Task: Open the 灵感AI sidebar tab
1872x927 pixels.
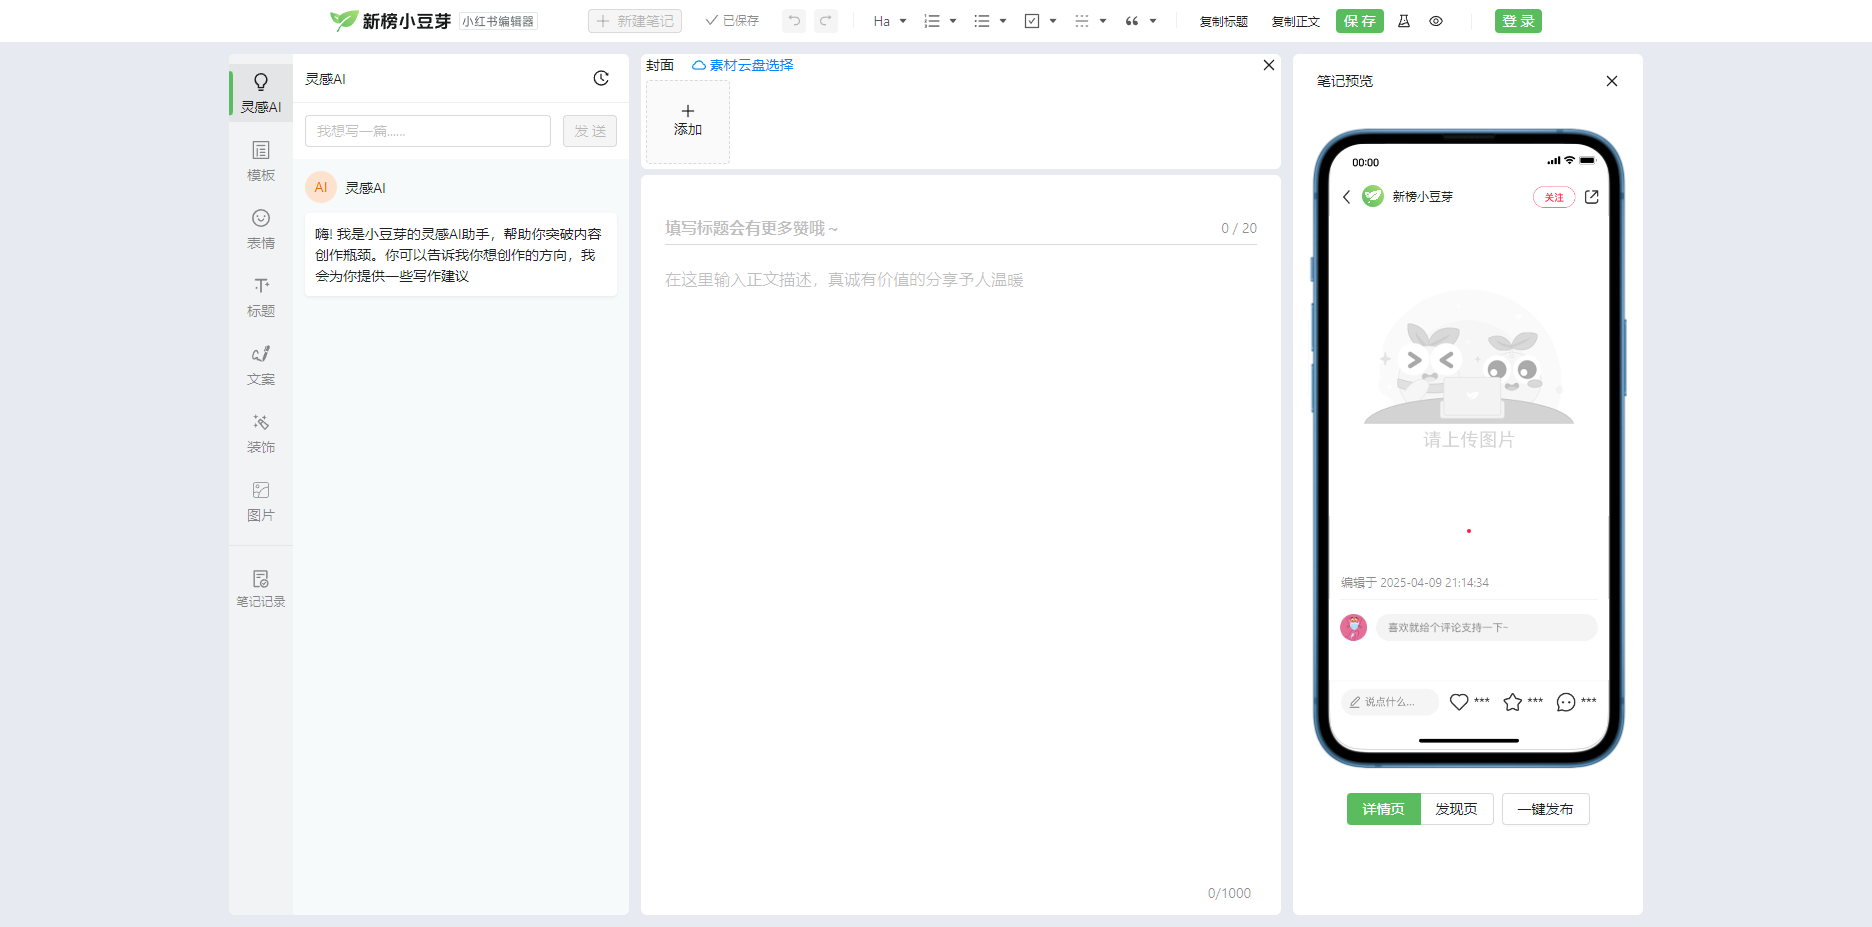Action: click(x=261, y=93)
